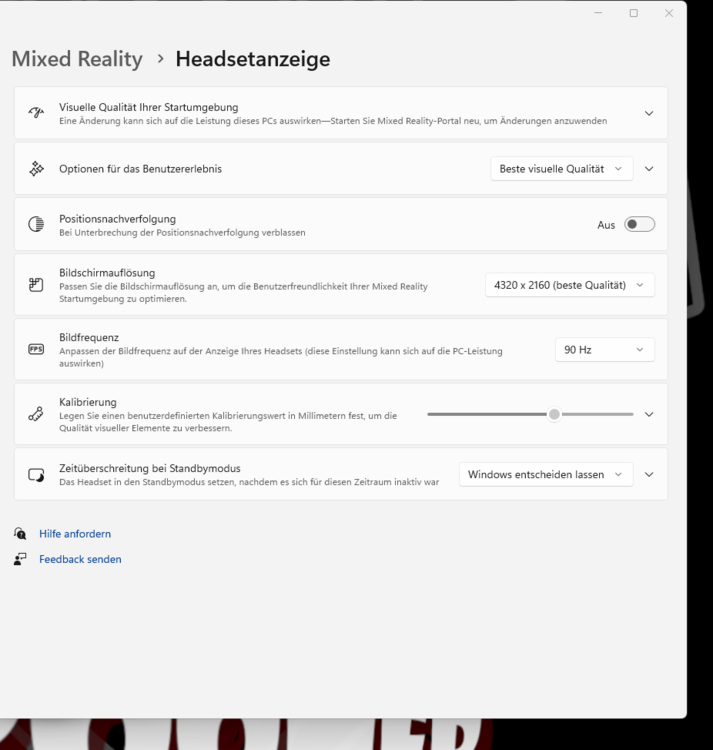Open the 4320 x 2160 resolution dropdown
The width and height of the screenshot is (713, 750).
pyautogui.click(x=570, y=285)
